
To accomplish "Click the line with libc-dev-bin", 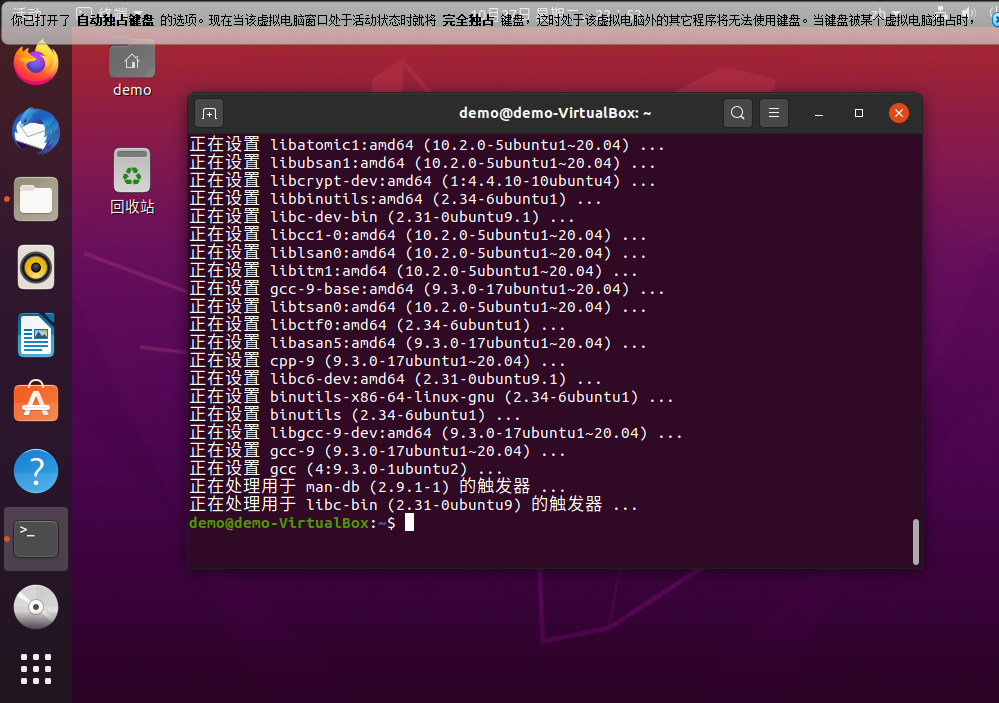I will [382, 217].
